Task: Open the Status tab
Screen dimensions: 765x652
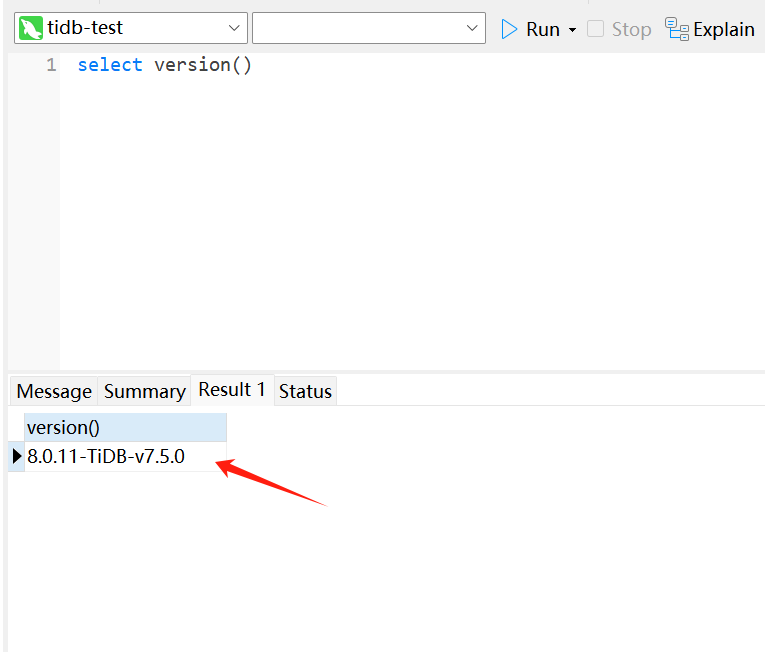Action: point(305,391)
